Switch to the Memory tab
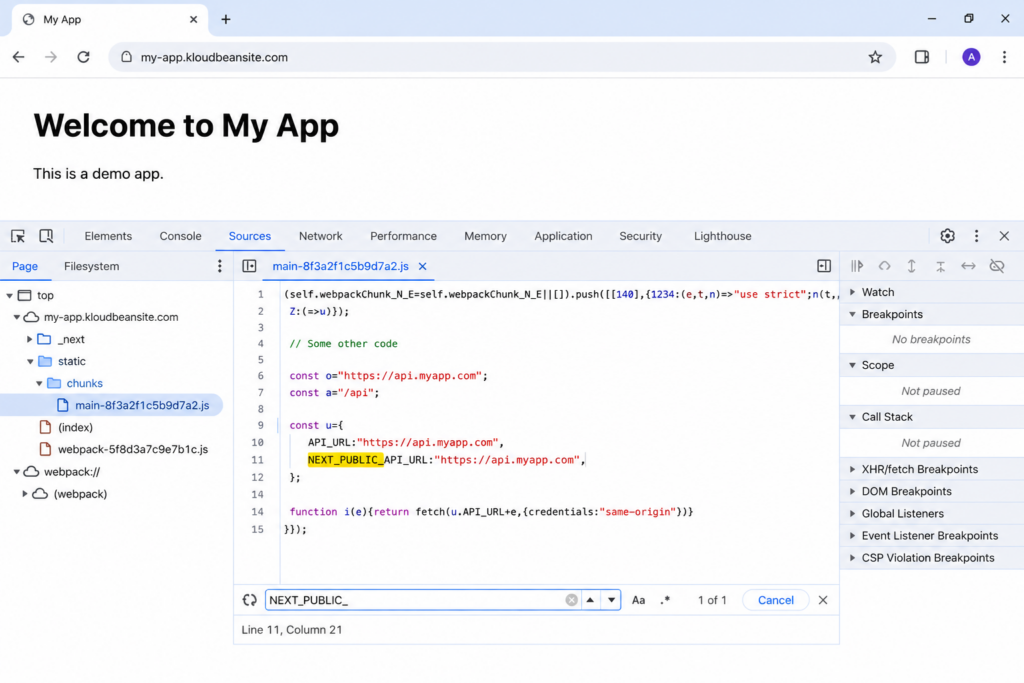Screen dimensions: 1024x683 (485, 236)
